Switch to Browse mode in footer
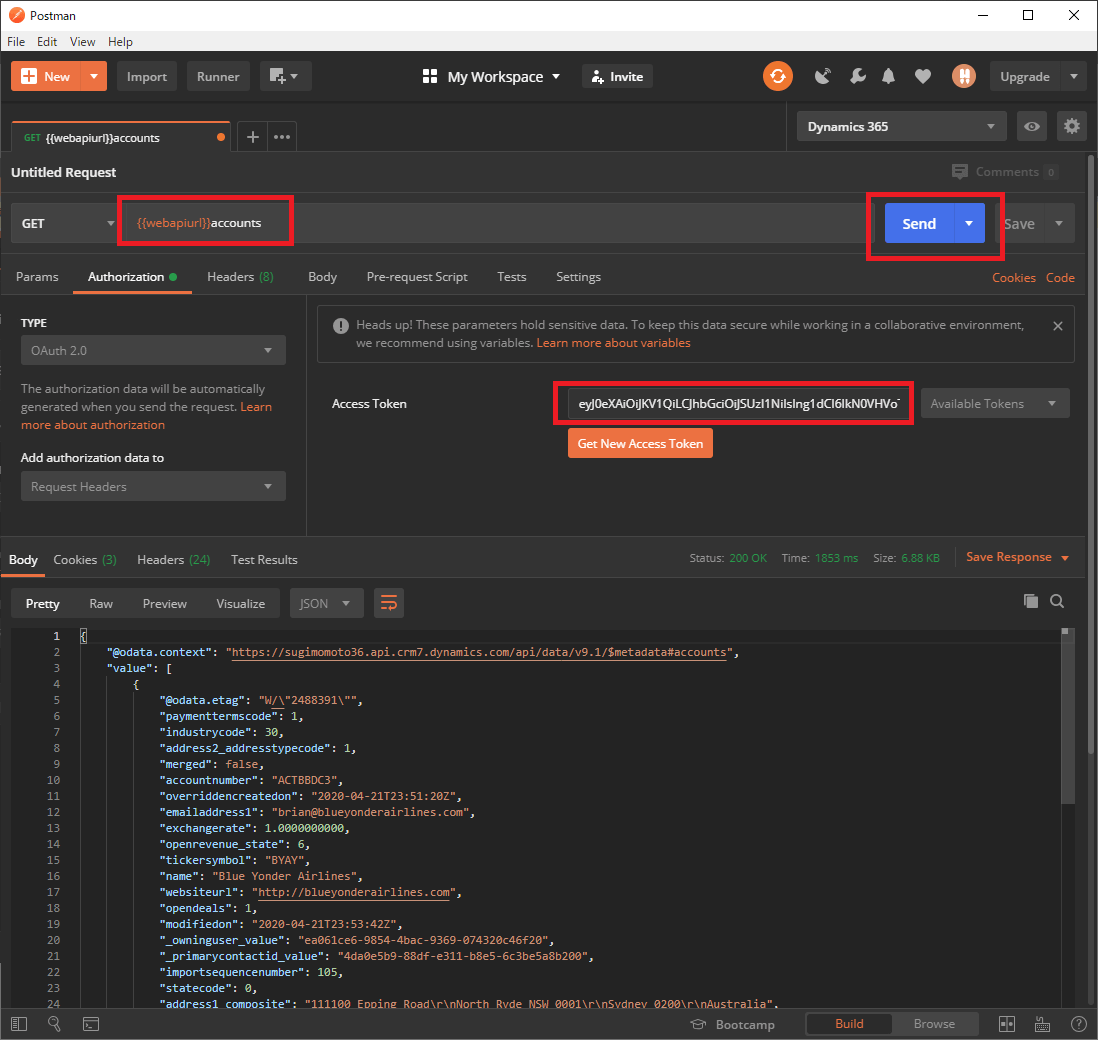The width and height of the screenshot is (1098, 1040). click(934, 1024)
